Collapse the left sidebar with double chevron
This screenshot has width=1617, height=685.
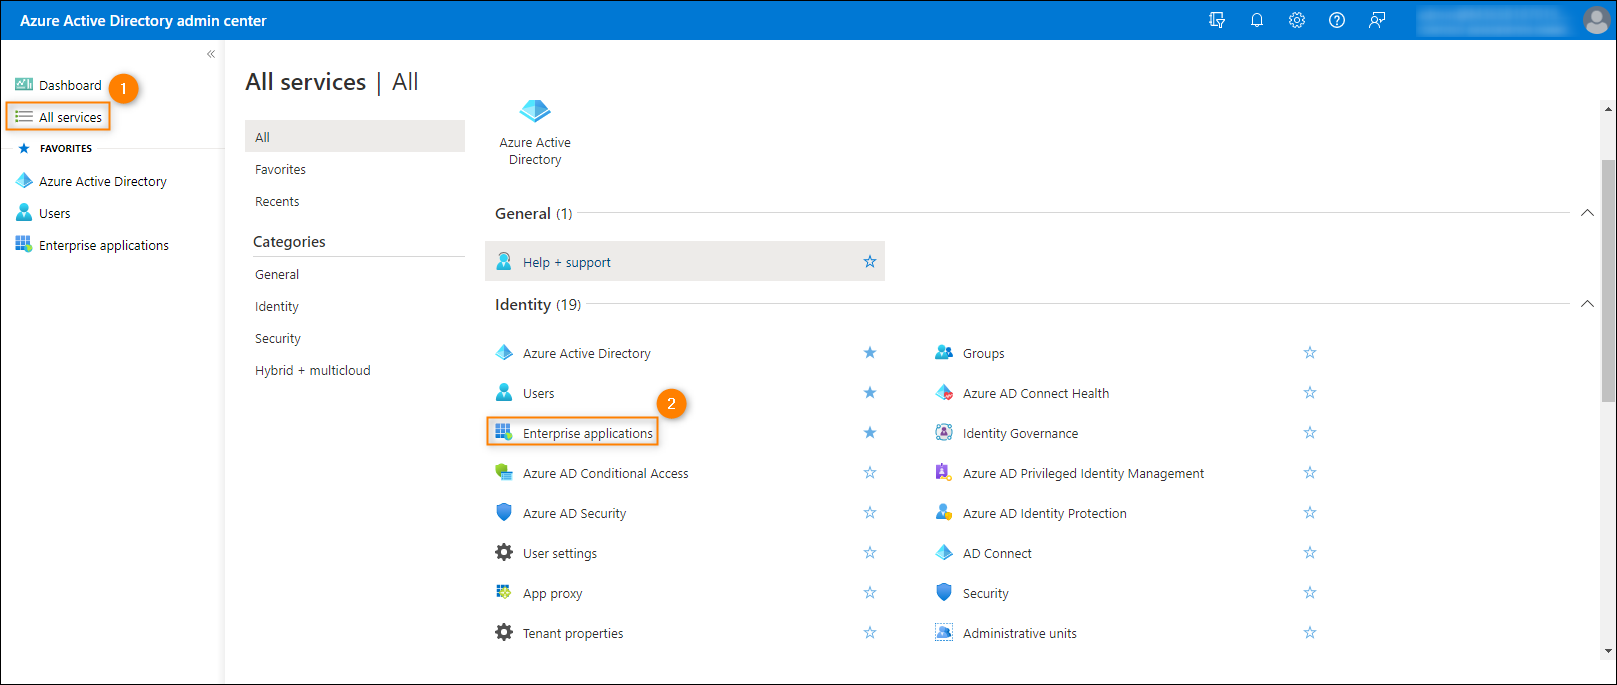click(211, 54)
